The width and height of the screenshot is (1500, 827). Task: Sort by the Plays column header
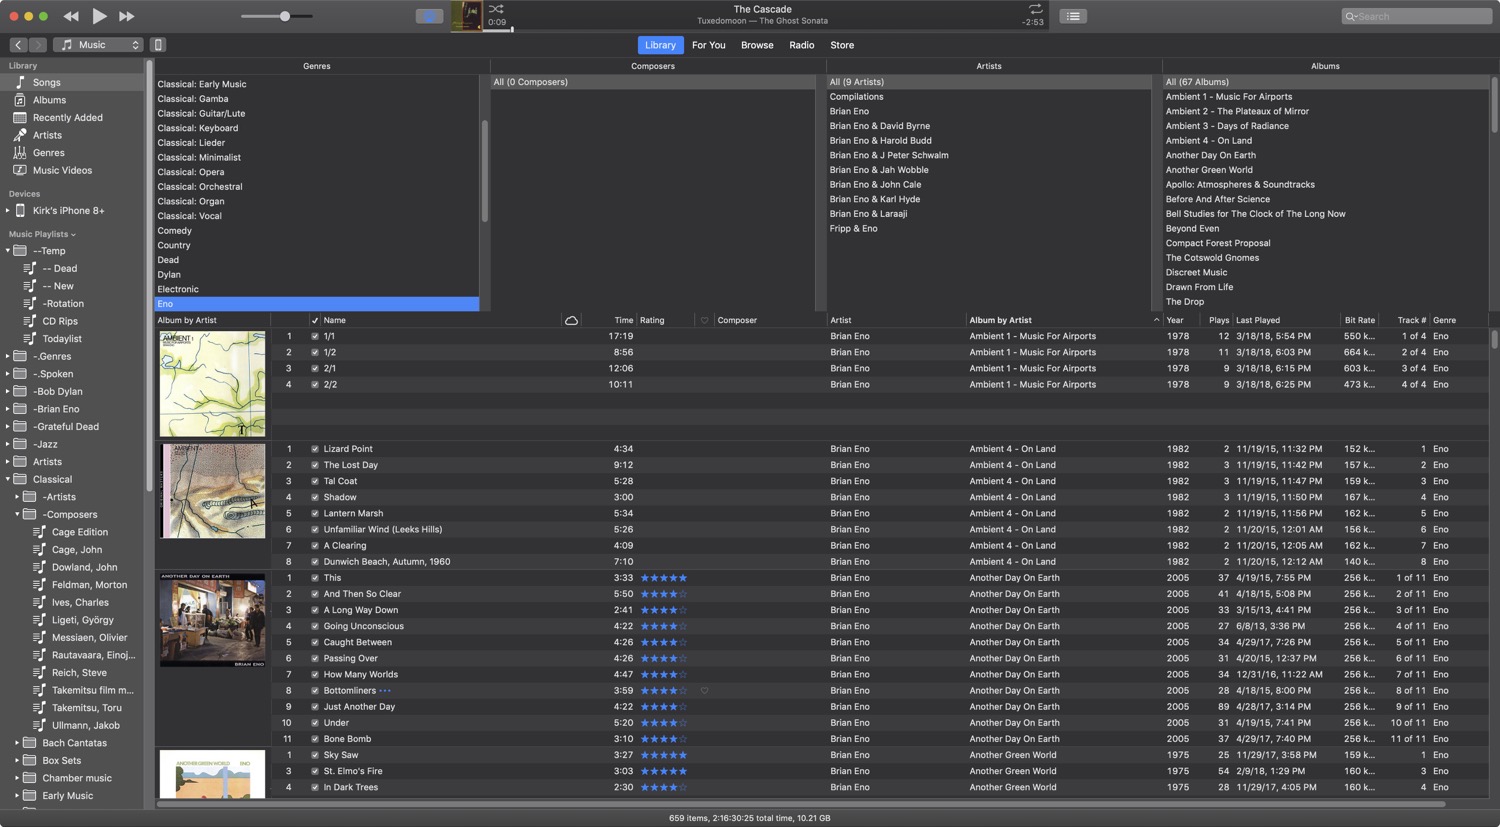coord(1218,320)
